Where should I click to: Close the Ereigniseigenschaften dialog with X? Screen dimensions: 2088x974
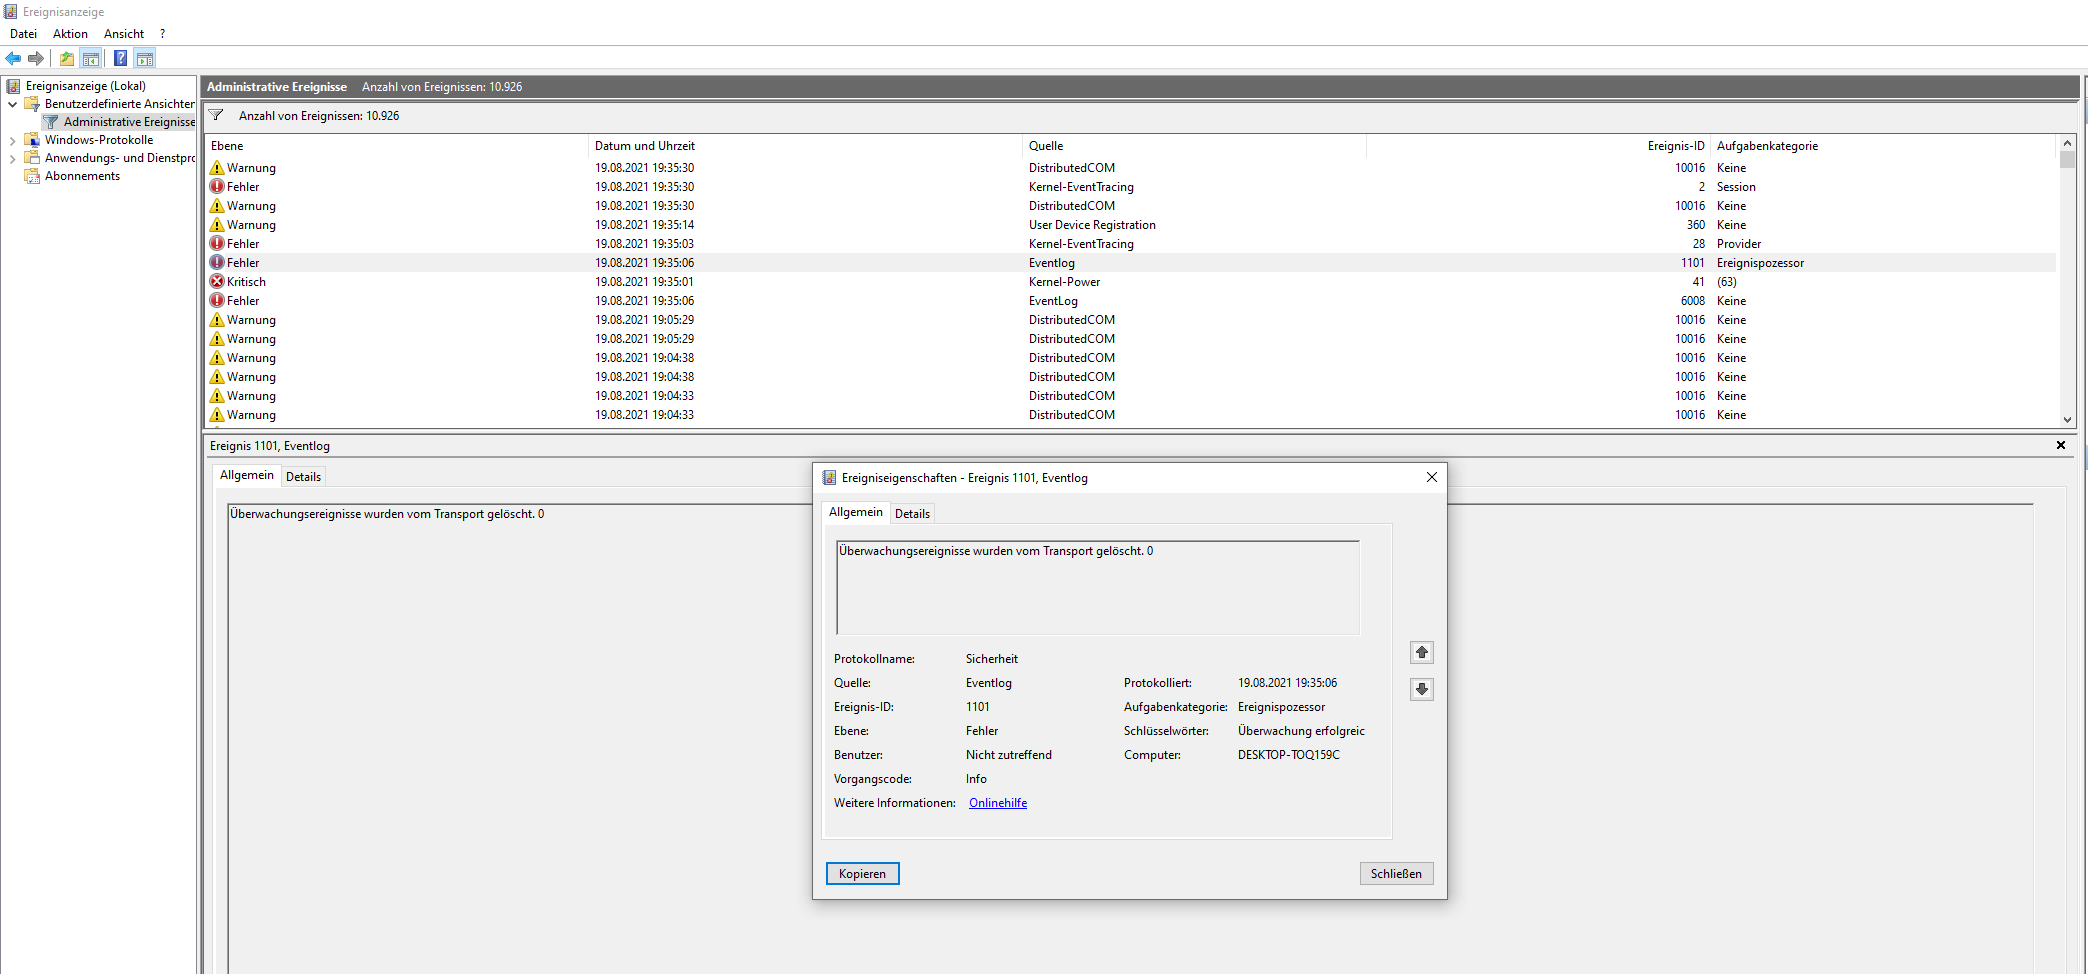(x=1431, y=477)
